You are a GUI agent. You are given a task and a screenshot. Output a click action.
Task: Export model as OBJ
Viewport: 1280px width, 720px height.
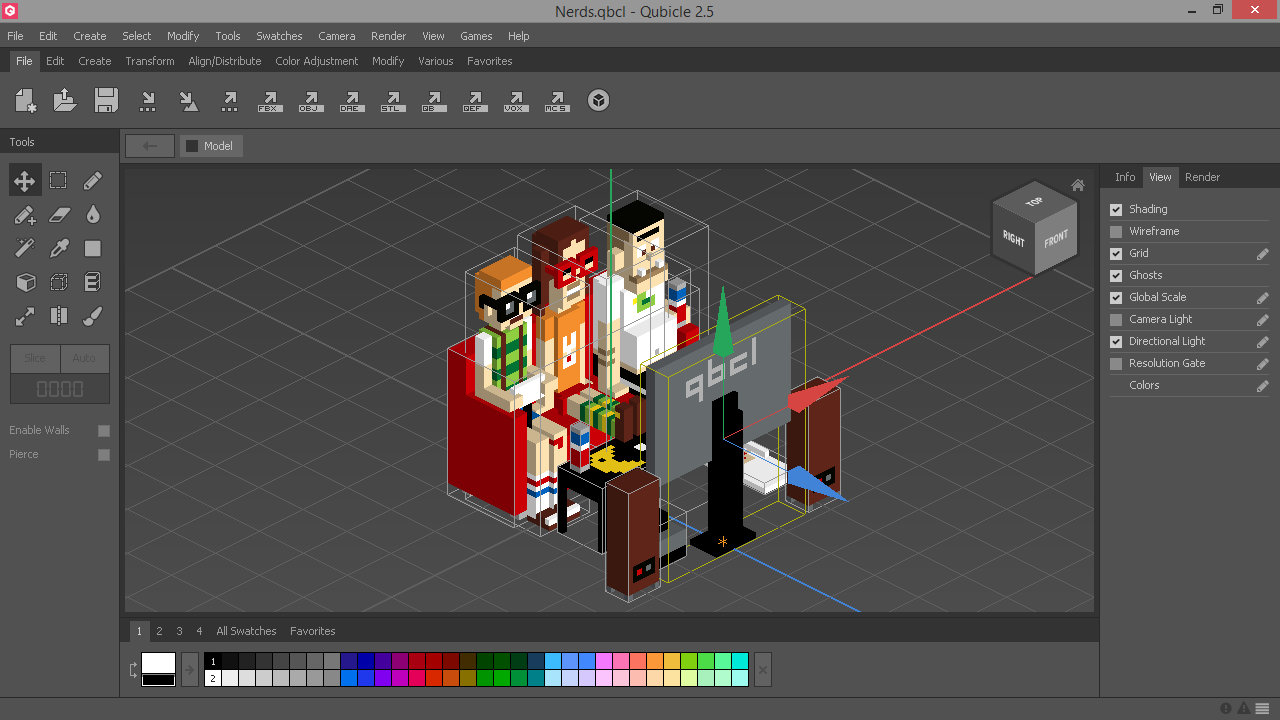tap(310, 101)
